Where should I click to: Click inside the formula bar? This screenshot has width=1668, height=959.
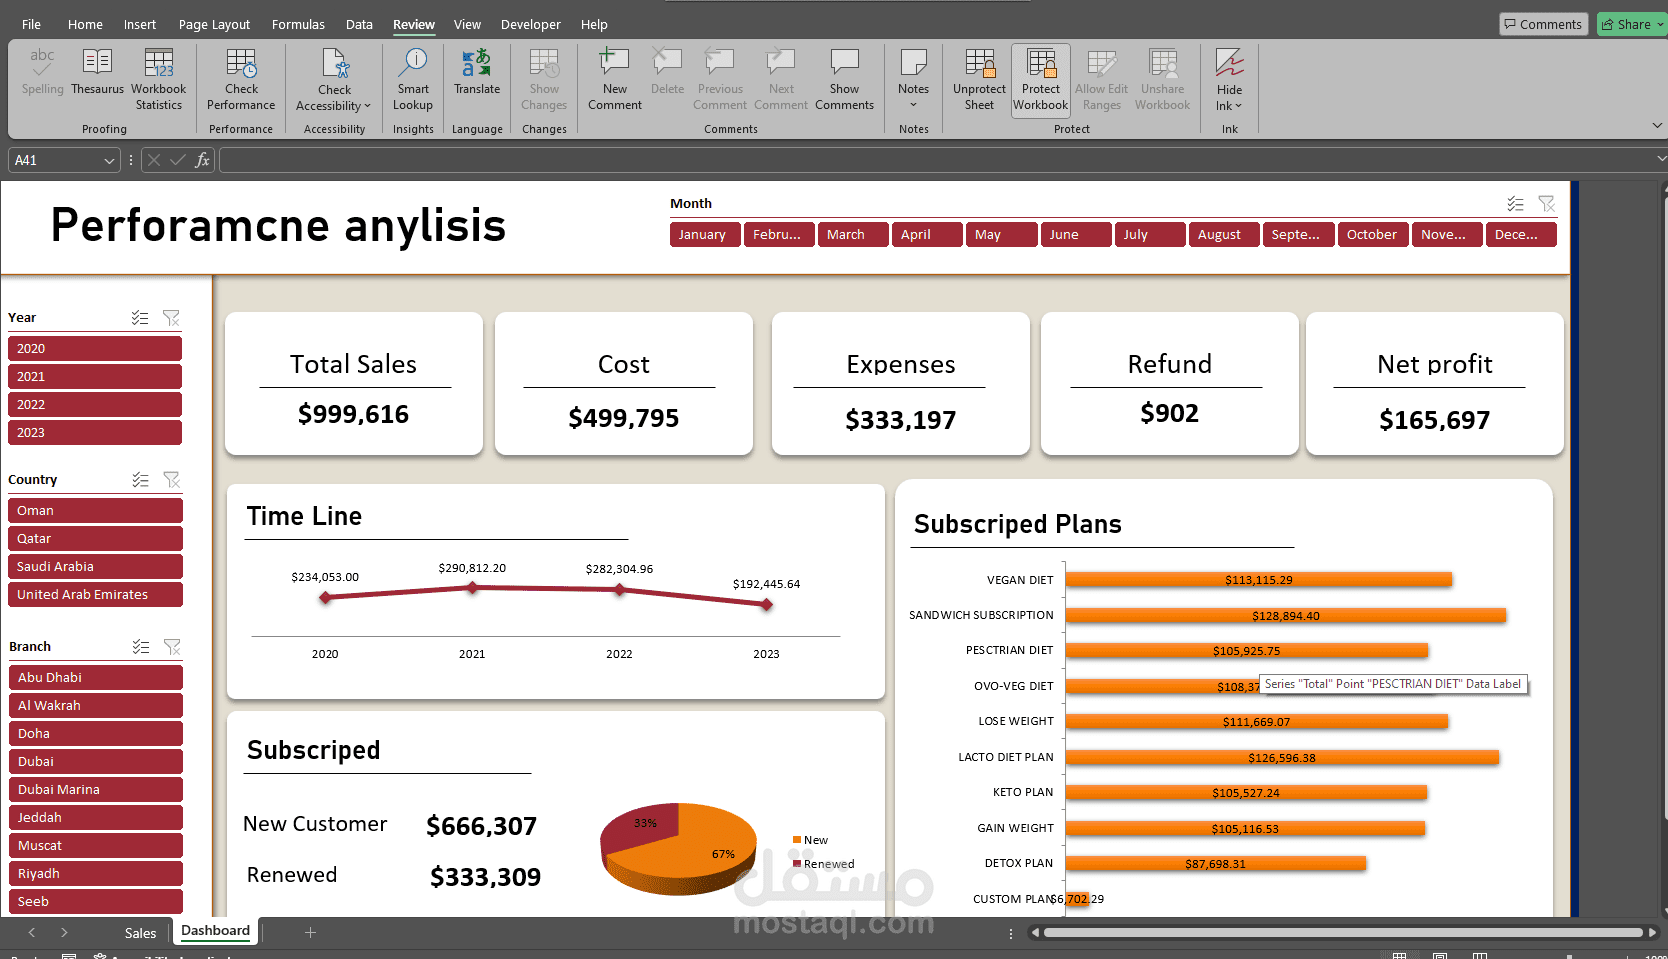700,159
